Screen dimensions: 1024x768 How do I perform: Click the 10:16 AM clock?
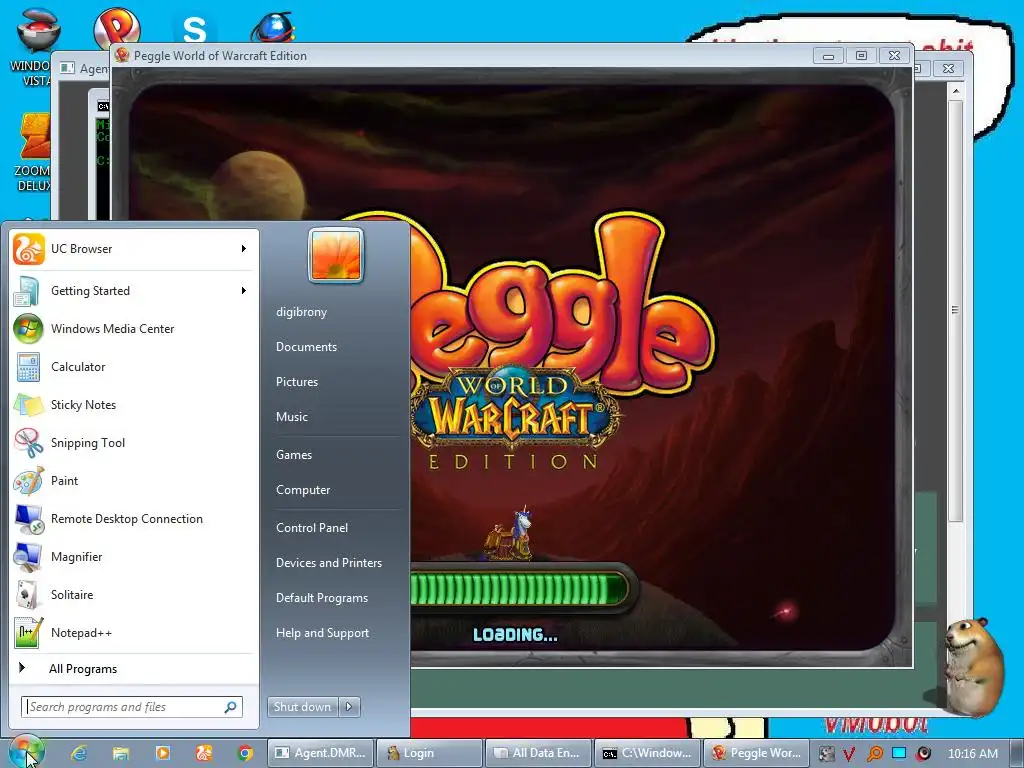point(972,754)
